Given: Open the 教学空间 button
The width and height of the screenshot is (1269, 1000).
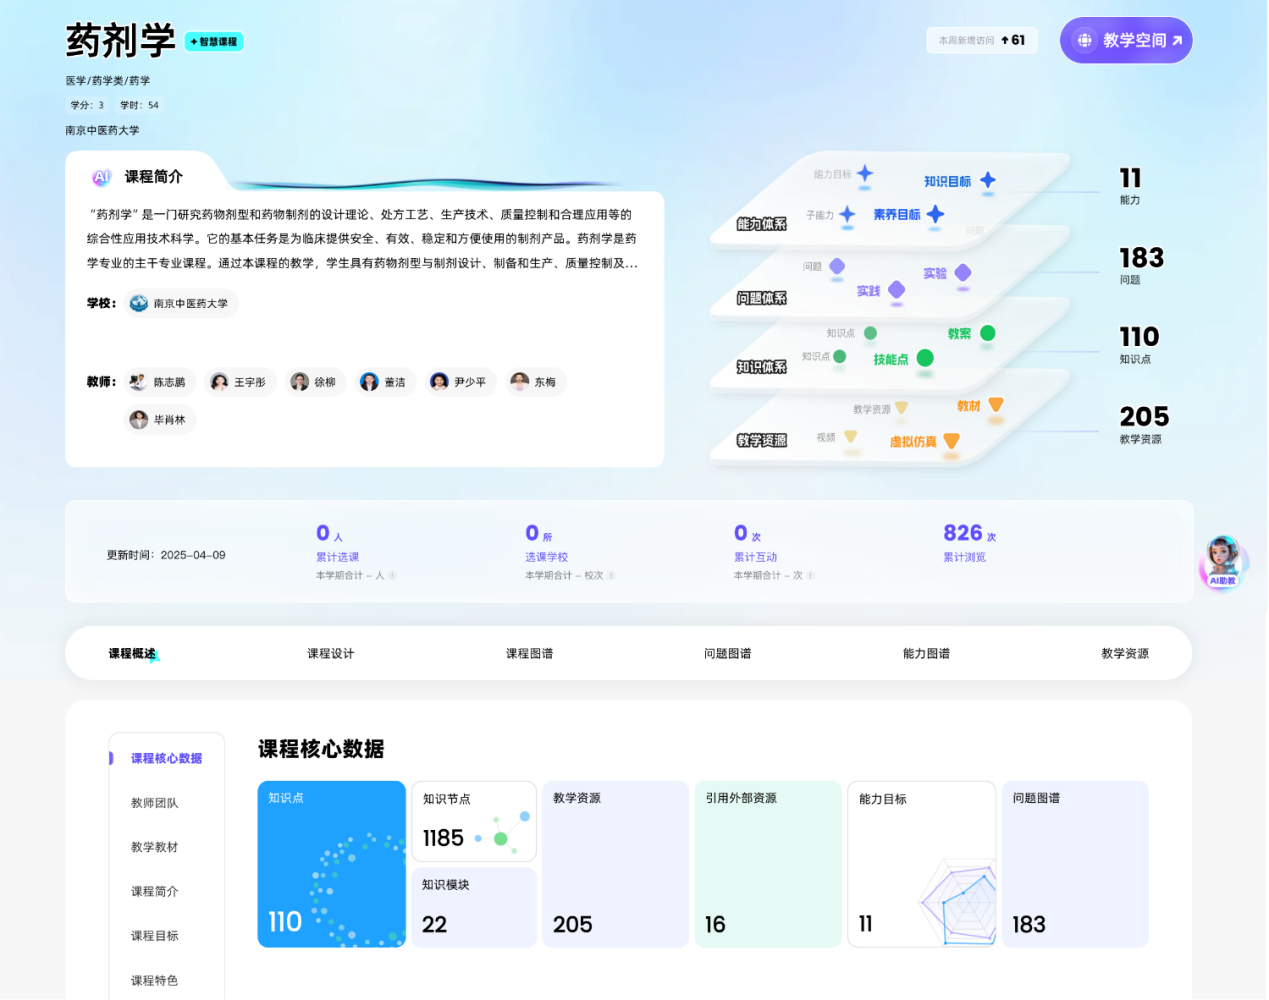Looking at the screenshot, I should [1126, 41].
